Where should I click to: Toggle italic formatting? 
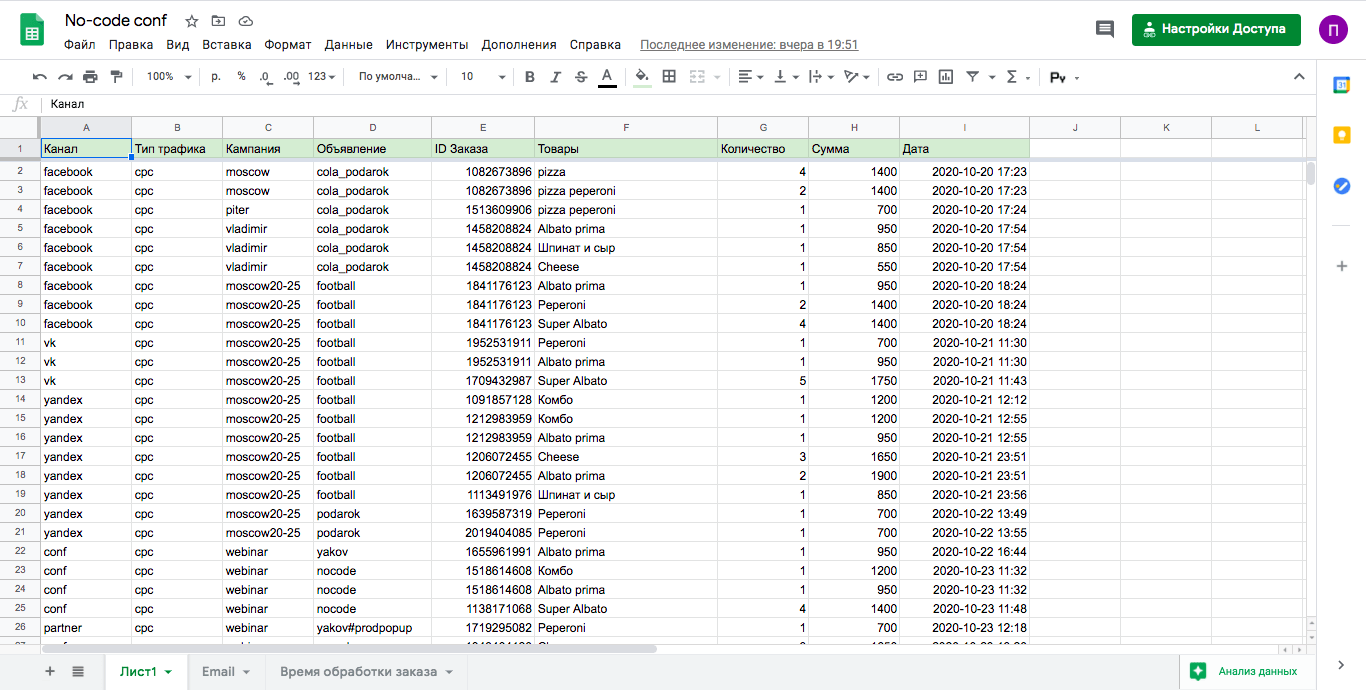point(556,77)
